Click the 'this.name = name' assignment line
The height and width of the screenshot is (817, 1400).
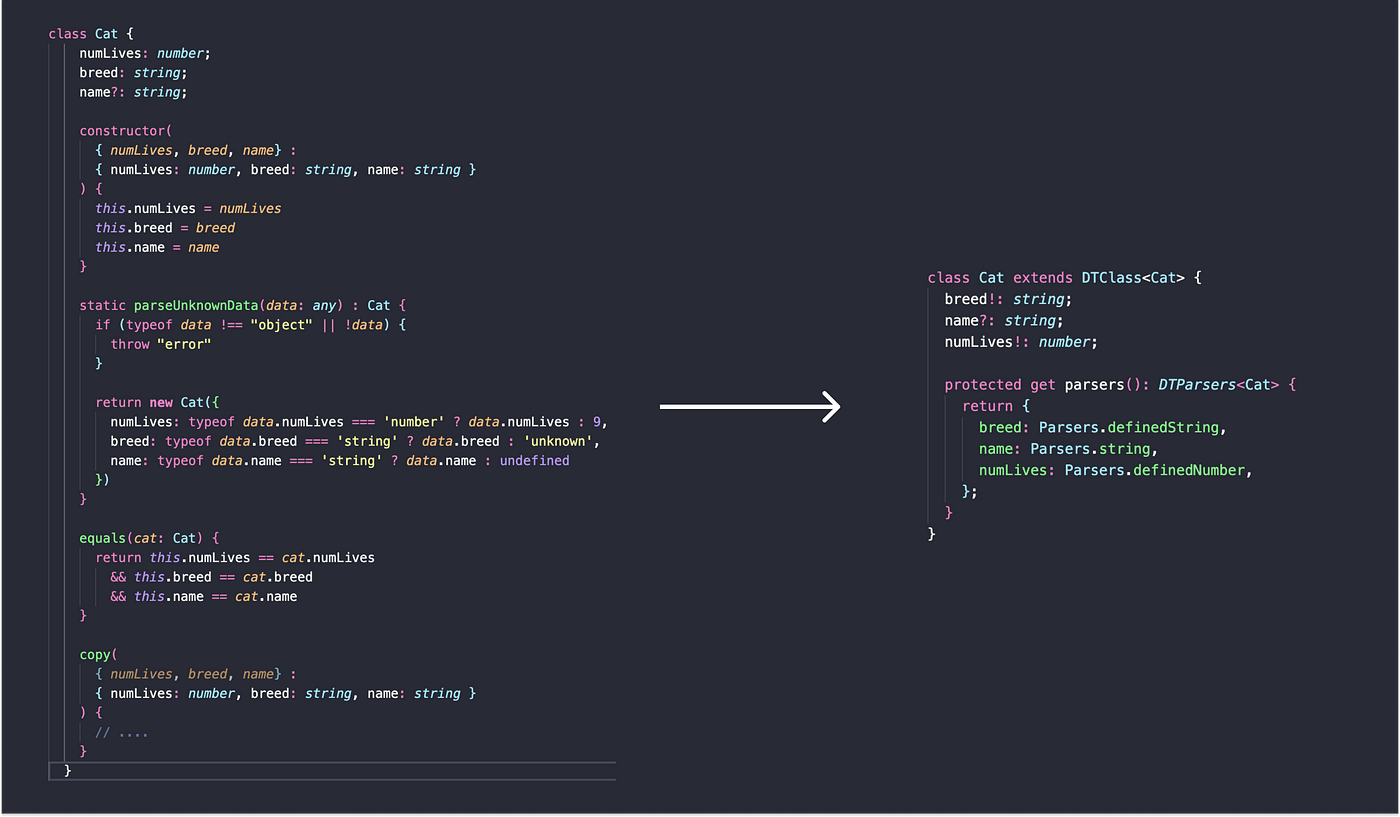(x=157, y=247)
